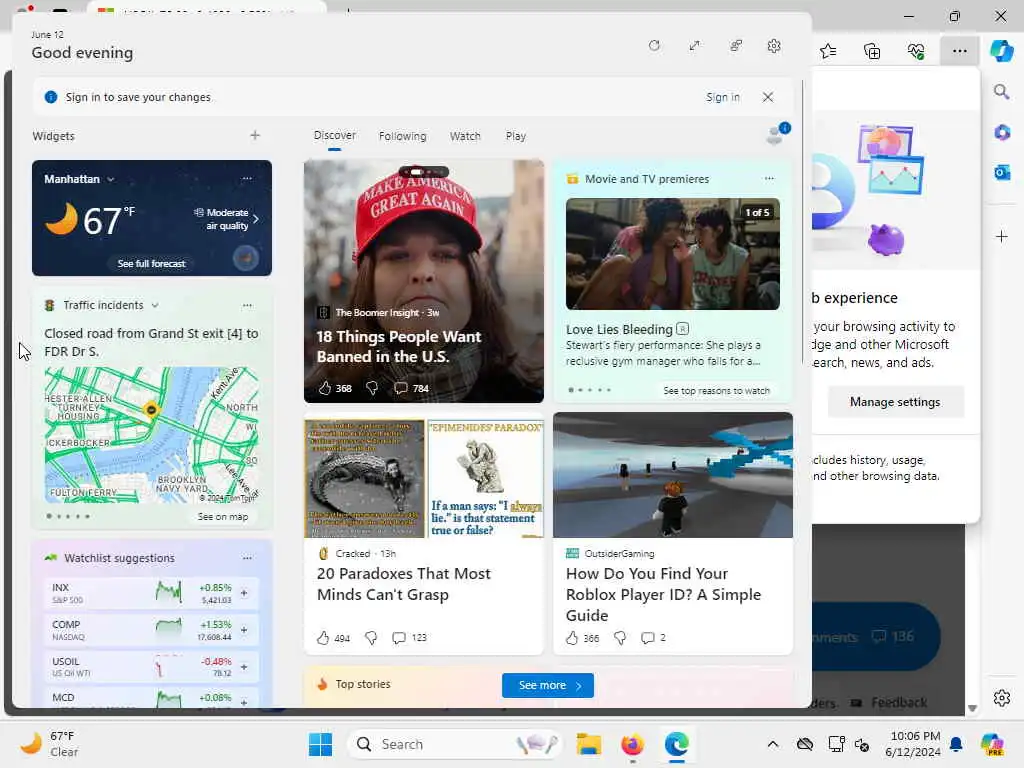
Task: Click the feedback icon beside expand arrow
Action: 736,46
